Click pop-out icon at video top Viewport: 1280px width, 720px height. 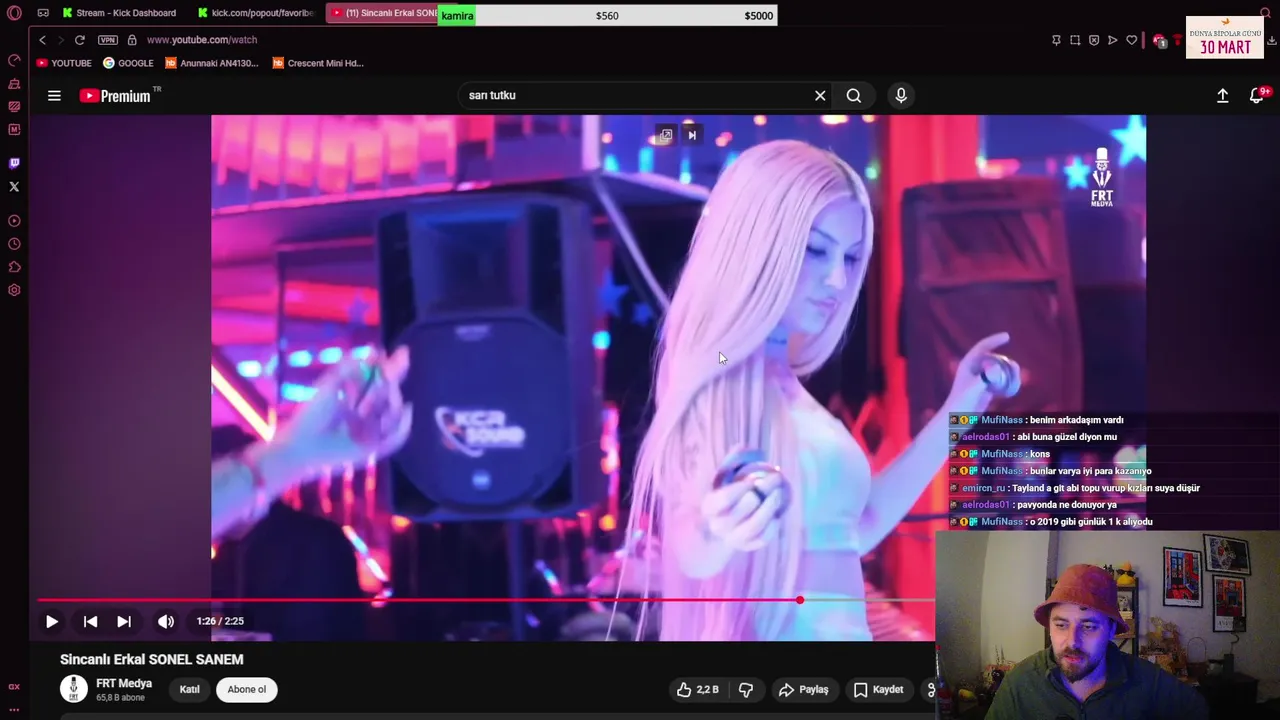click(665, 135)
